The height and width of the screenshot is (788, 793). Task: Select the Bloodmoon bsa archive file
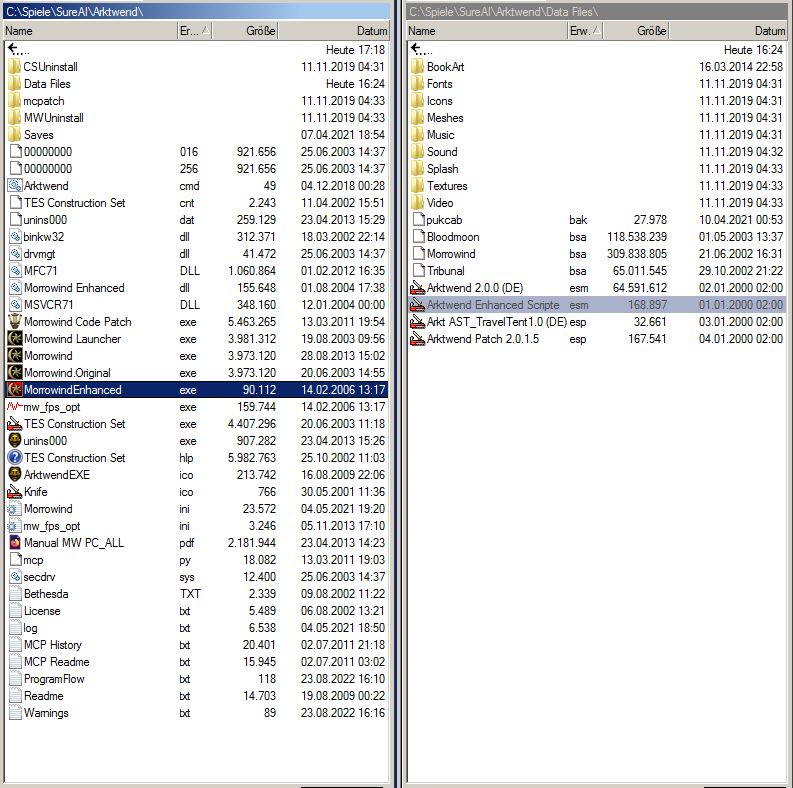452,237
